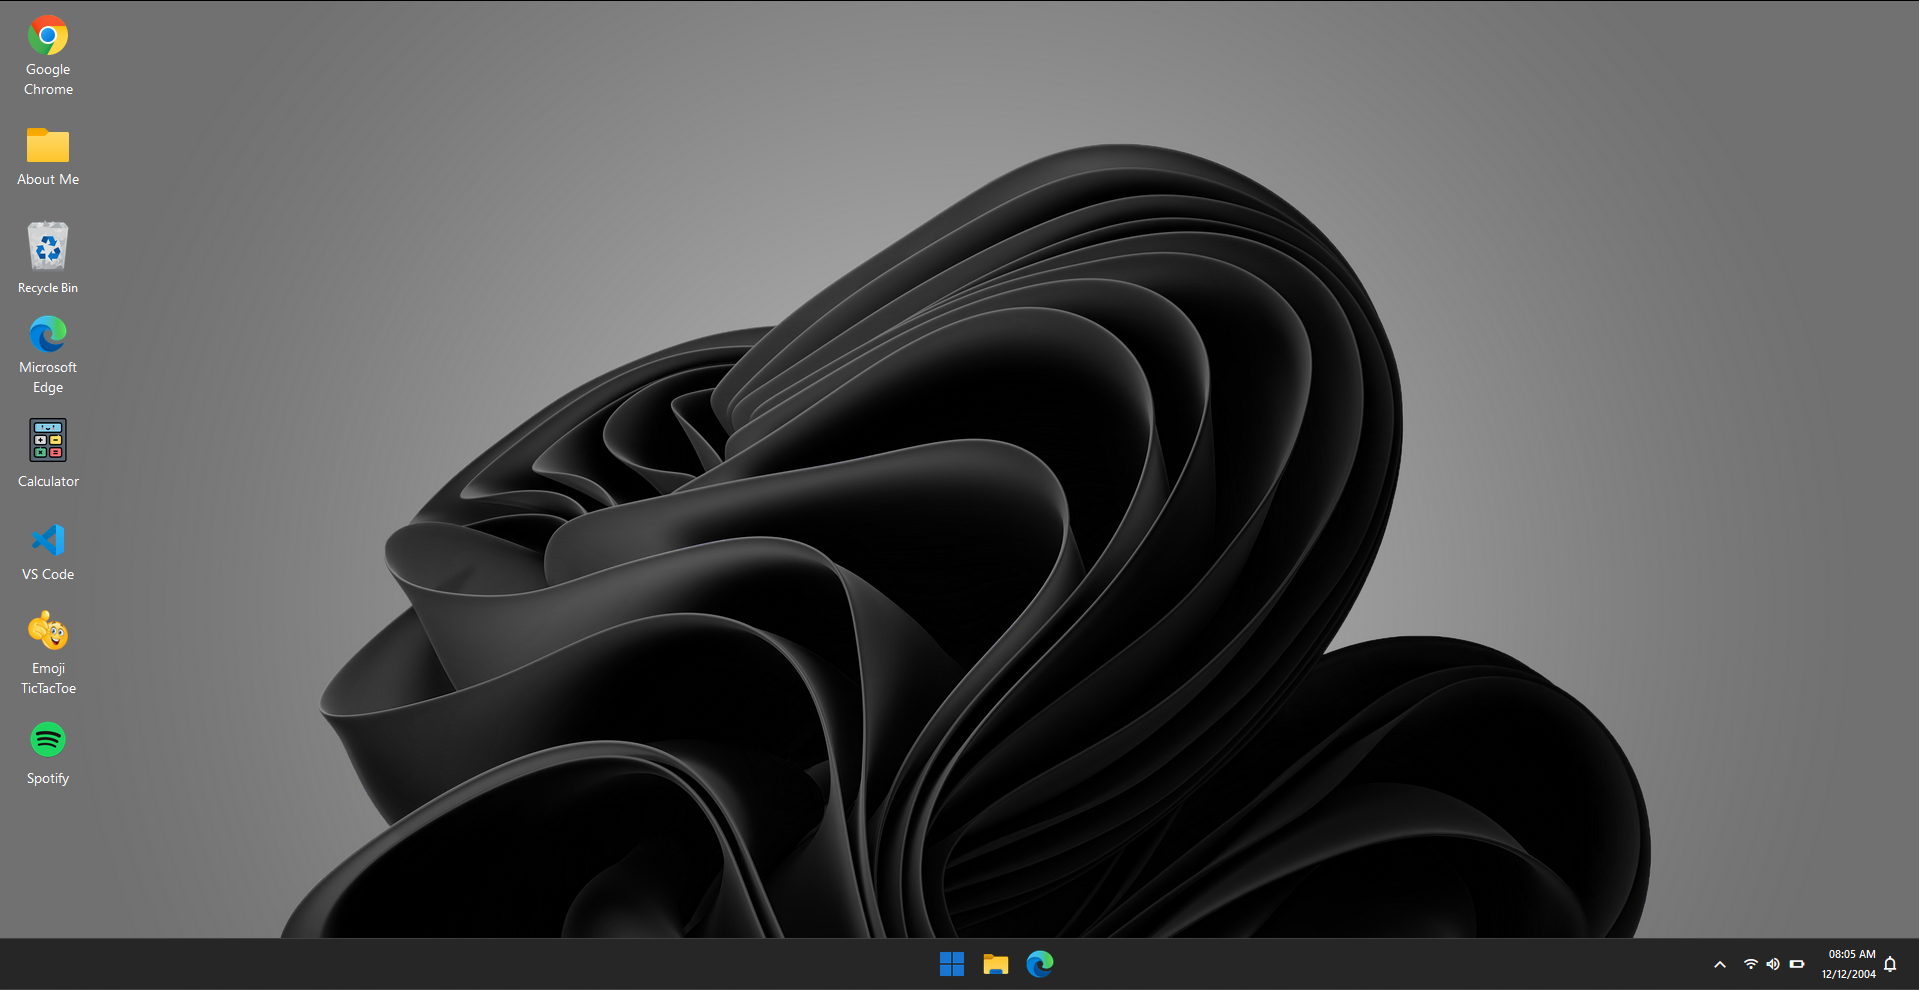Click the 08:05 AM taskbar clock

point(1852,954)
